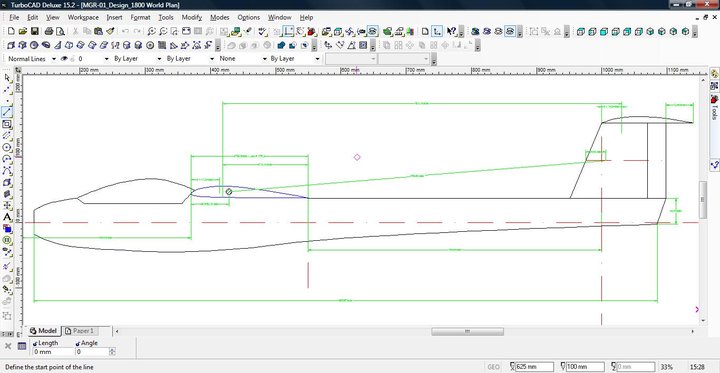Click the New document icon

11,31
